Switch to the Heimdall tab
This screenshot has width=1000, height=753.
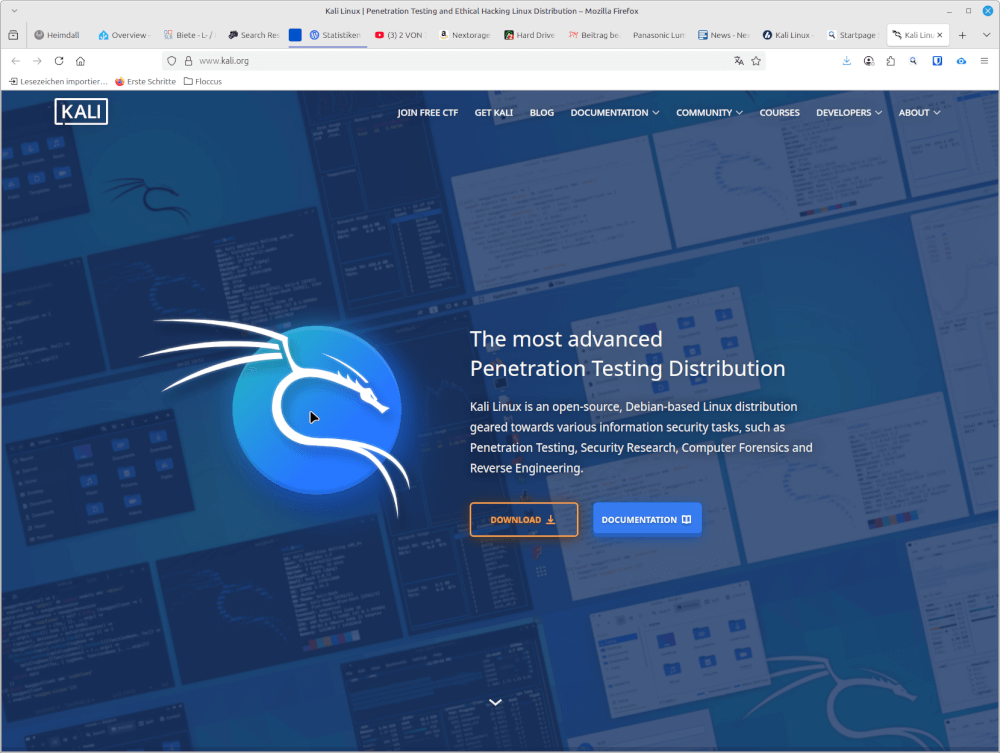point(59,35)
